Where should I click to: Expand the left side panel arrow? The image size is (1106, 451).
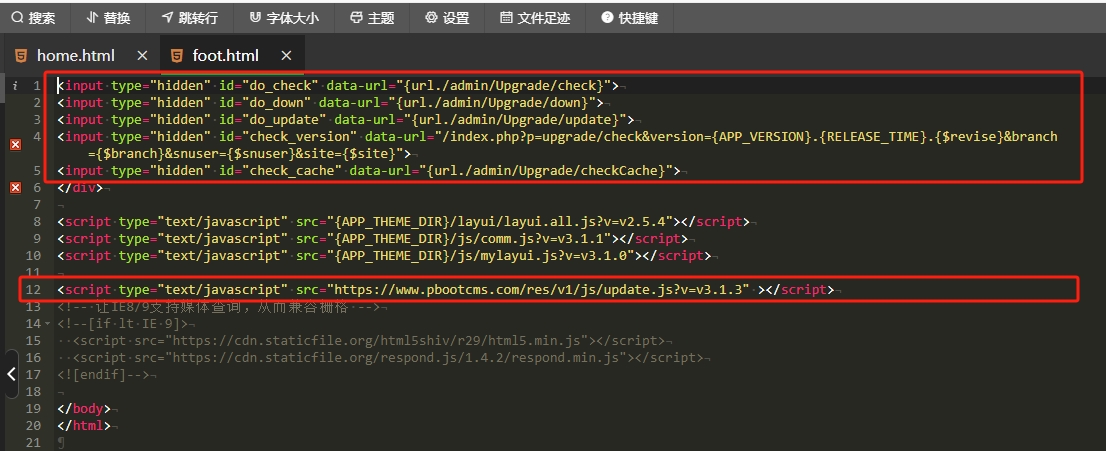11,373
